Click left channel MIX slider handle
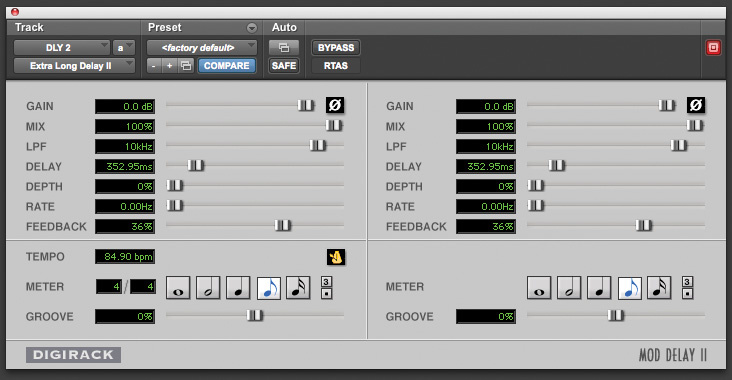 click(x=334, y=126)
